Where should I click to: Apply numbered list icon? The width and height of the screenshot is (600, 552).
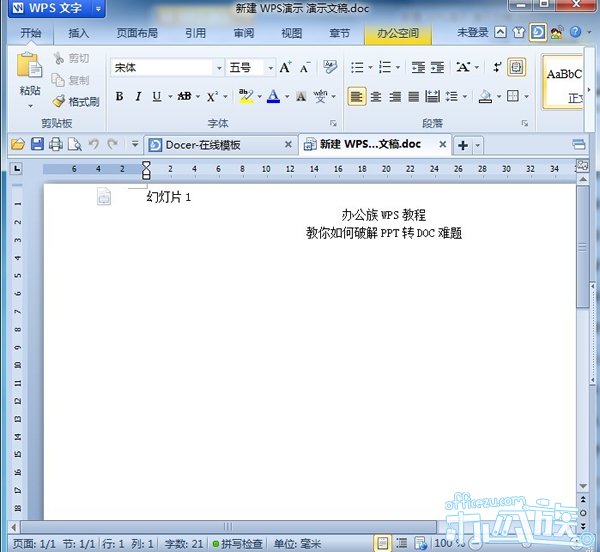(385, 68)
